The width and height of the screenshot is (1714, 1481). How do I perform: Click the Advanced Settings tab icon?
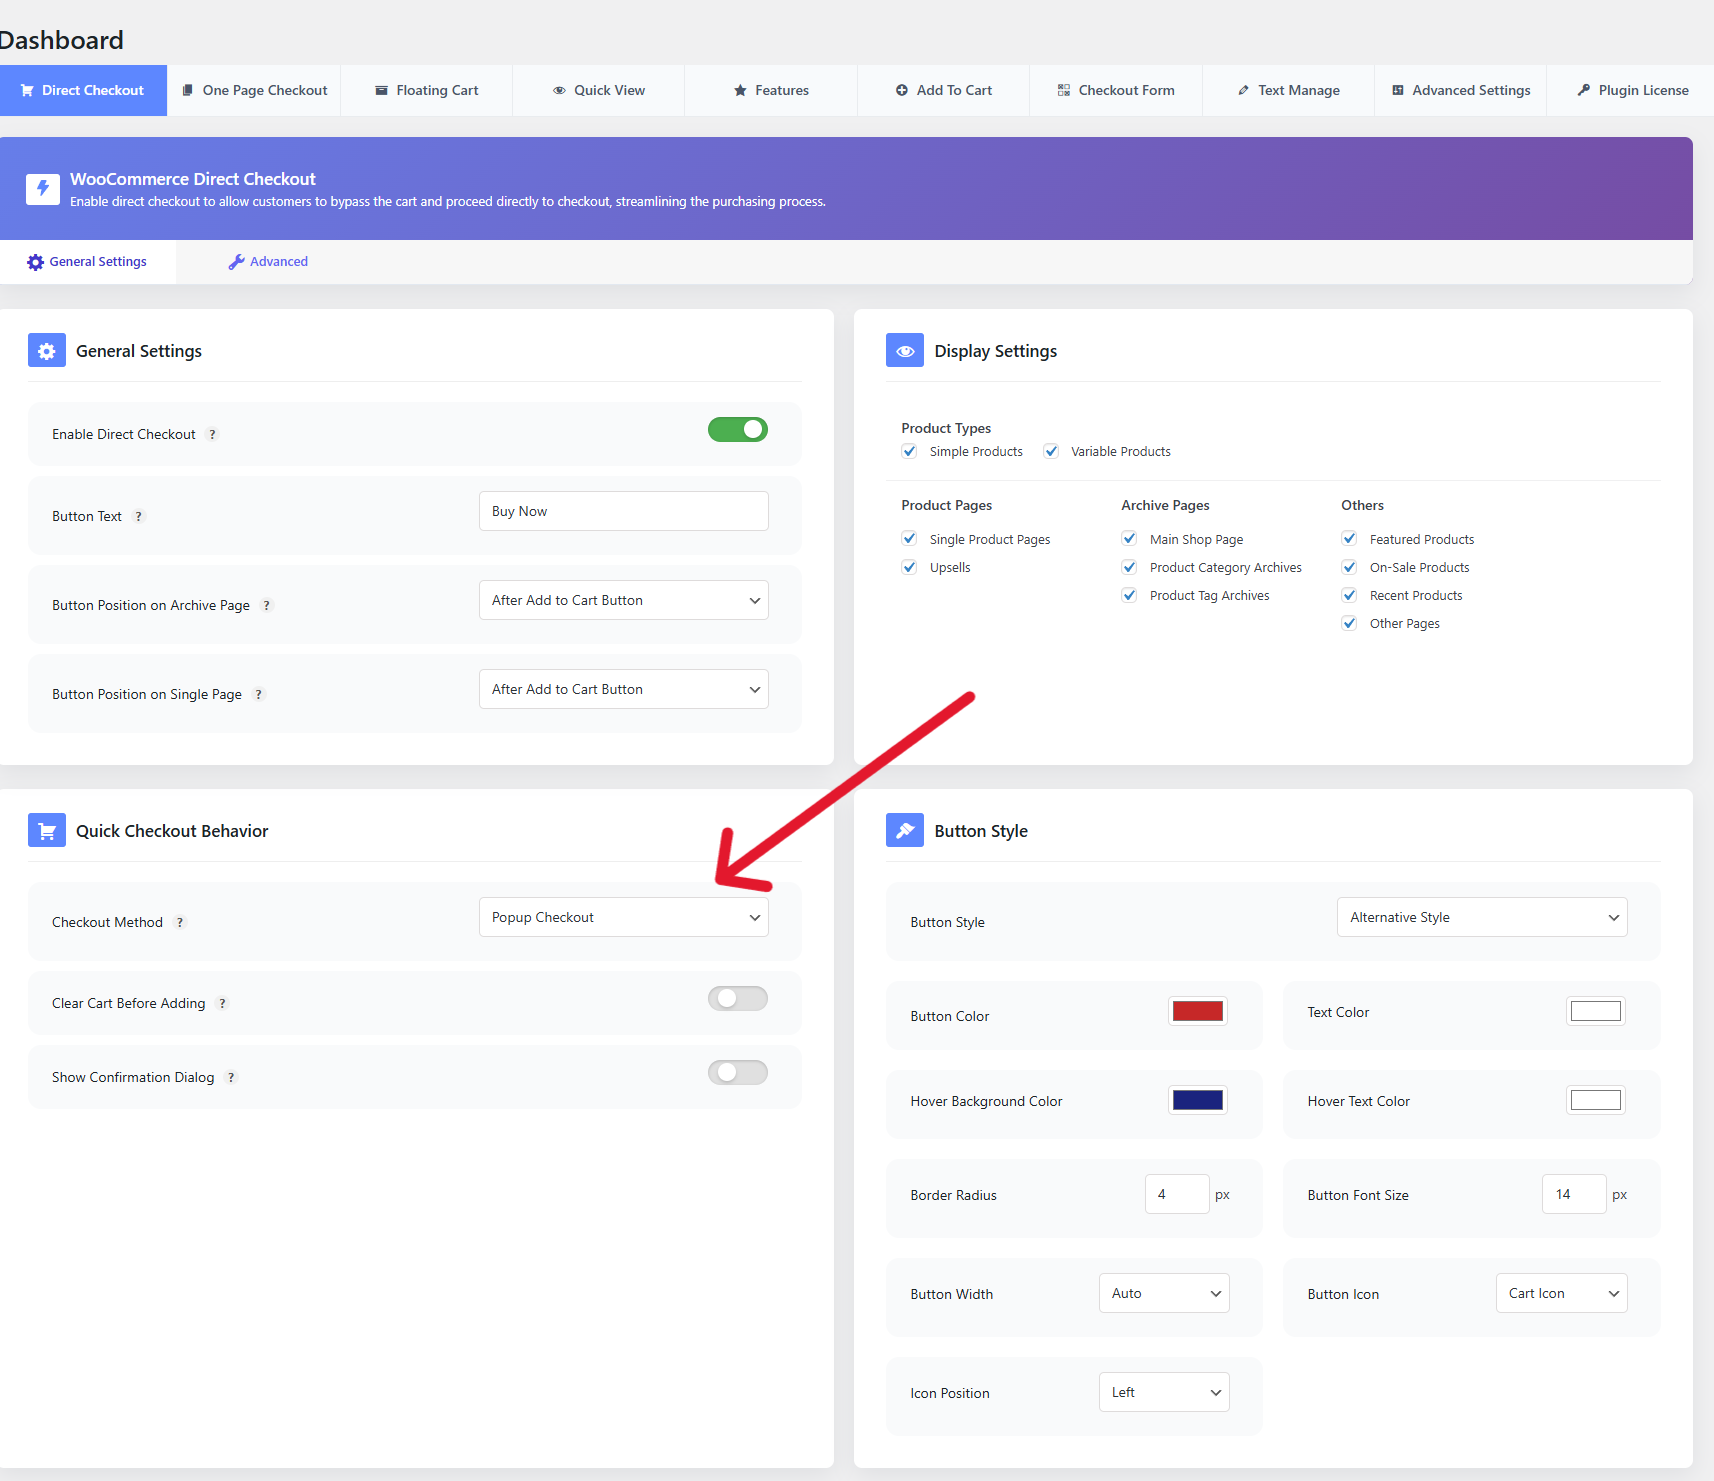point(1398,90)
